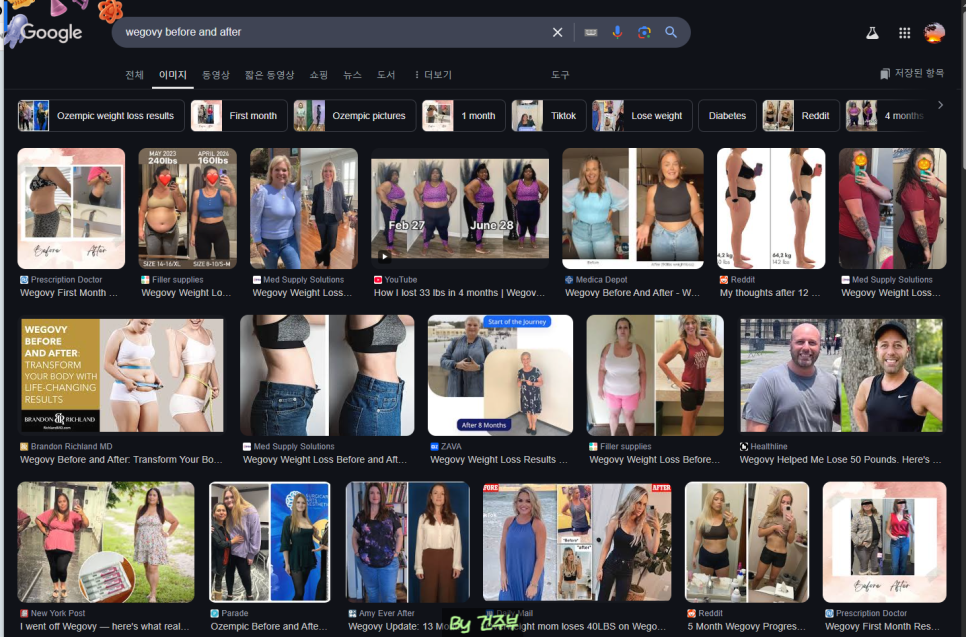Open Reddit 5 Month Wegovy Progress image
The image size is (966, 637).
click(747, 542)
